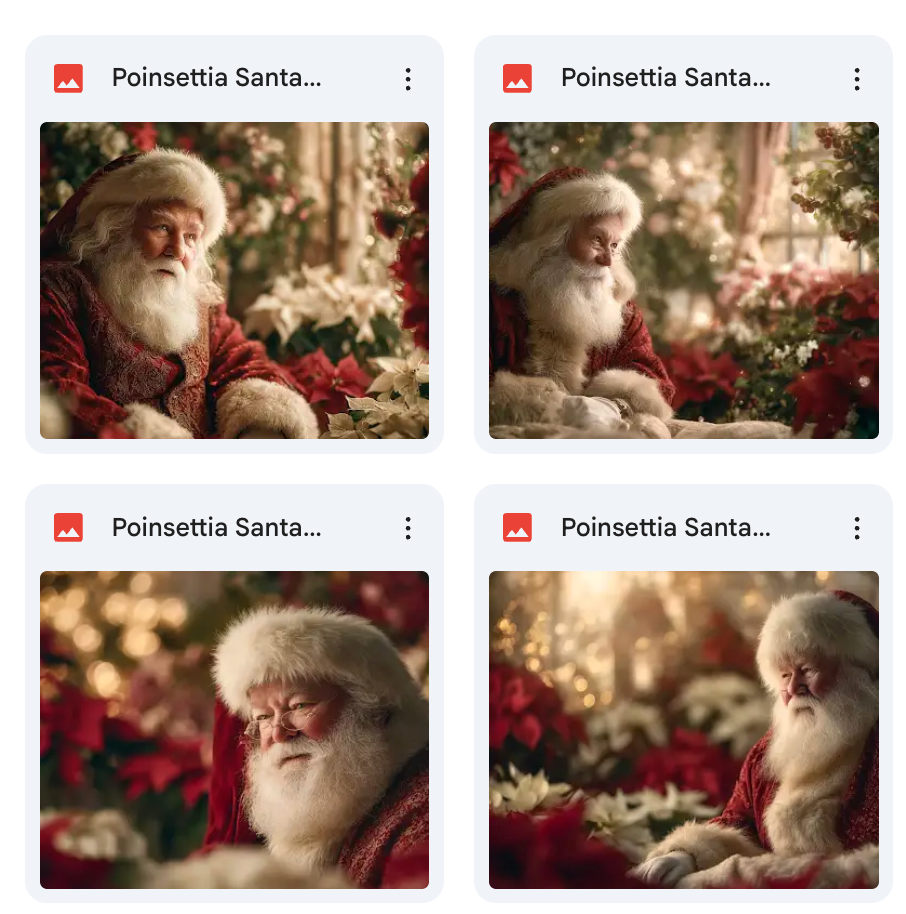This screenshot has width=906, height=914.
Task: Click Santa's glasses in the bottom-left thumbnail
Action: [x=292, y=716]
